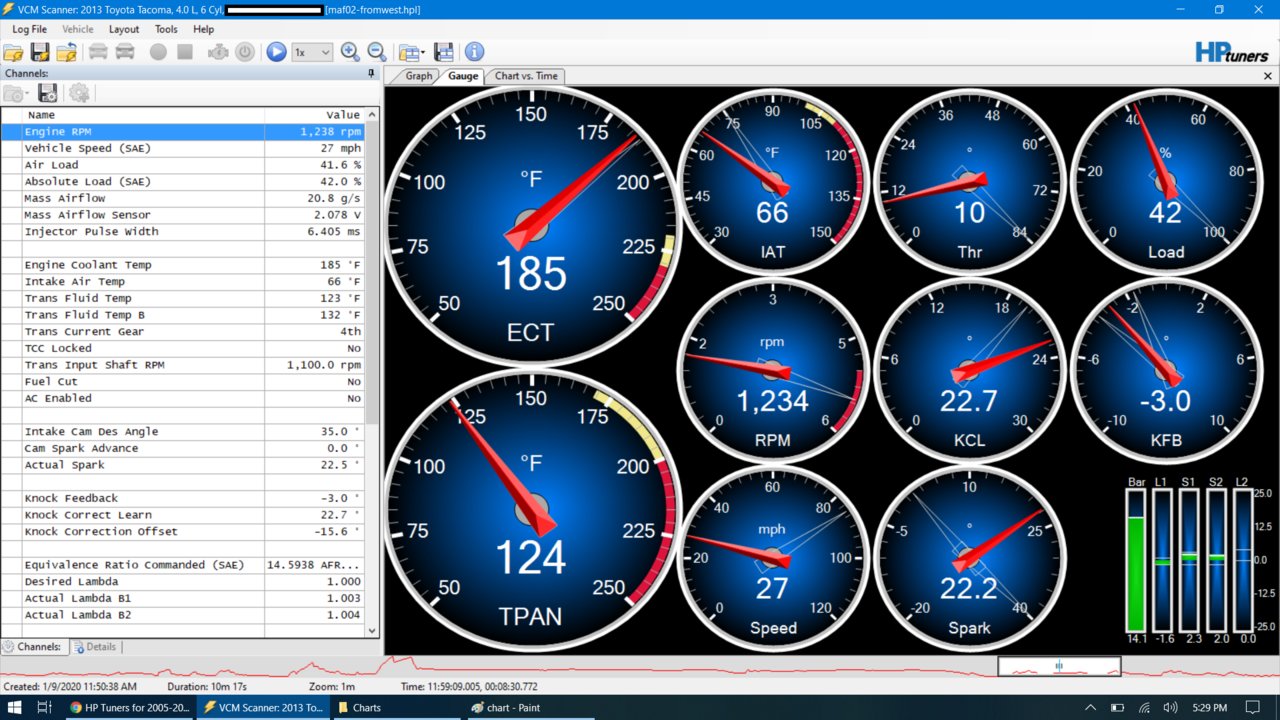The image size is (1280, 720).
Task: Open the Log File menu
Action: click(x=29, y=29)
